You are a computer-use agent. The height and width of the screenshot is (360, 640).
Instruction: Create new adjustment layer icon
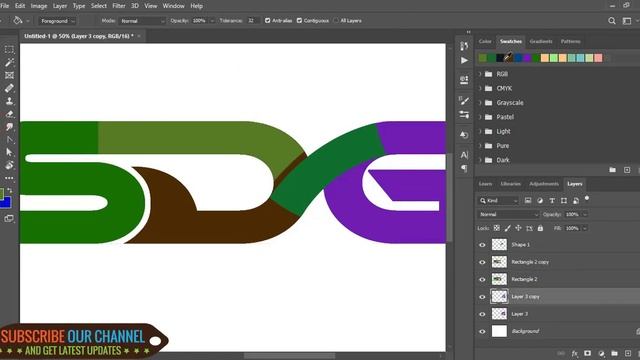click(601, 353)
